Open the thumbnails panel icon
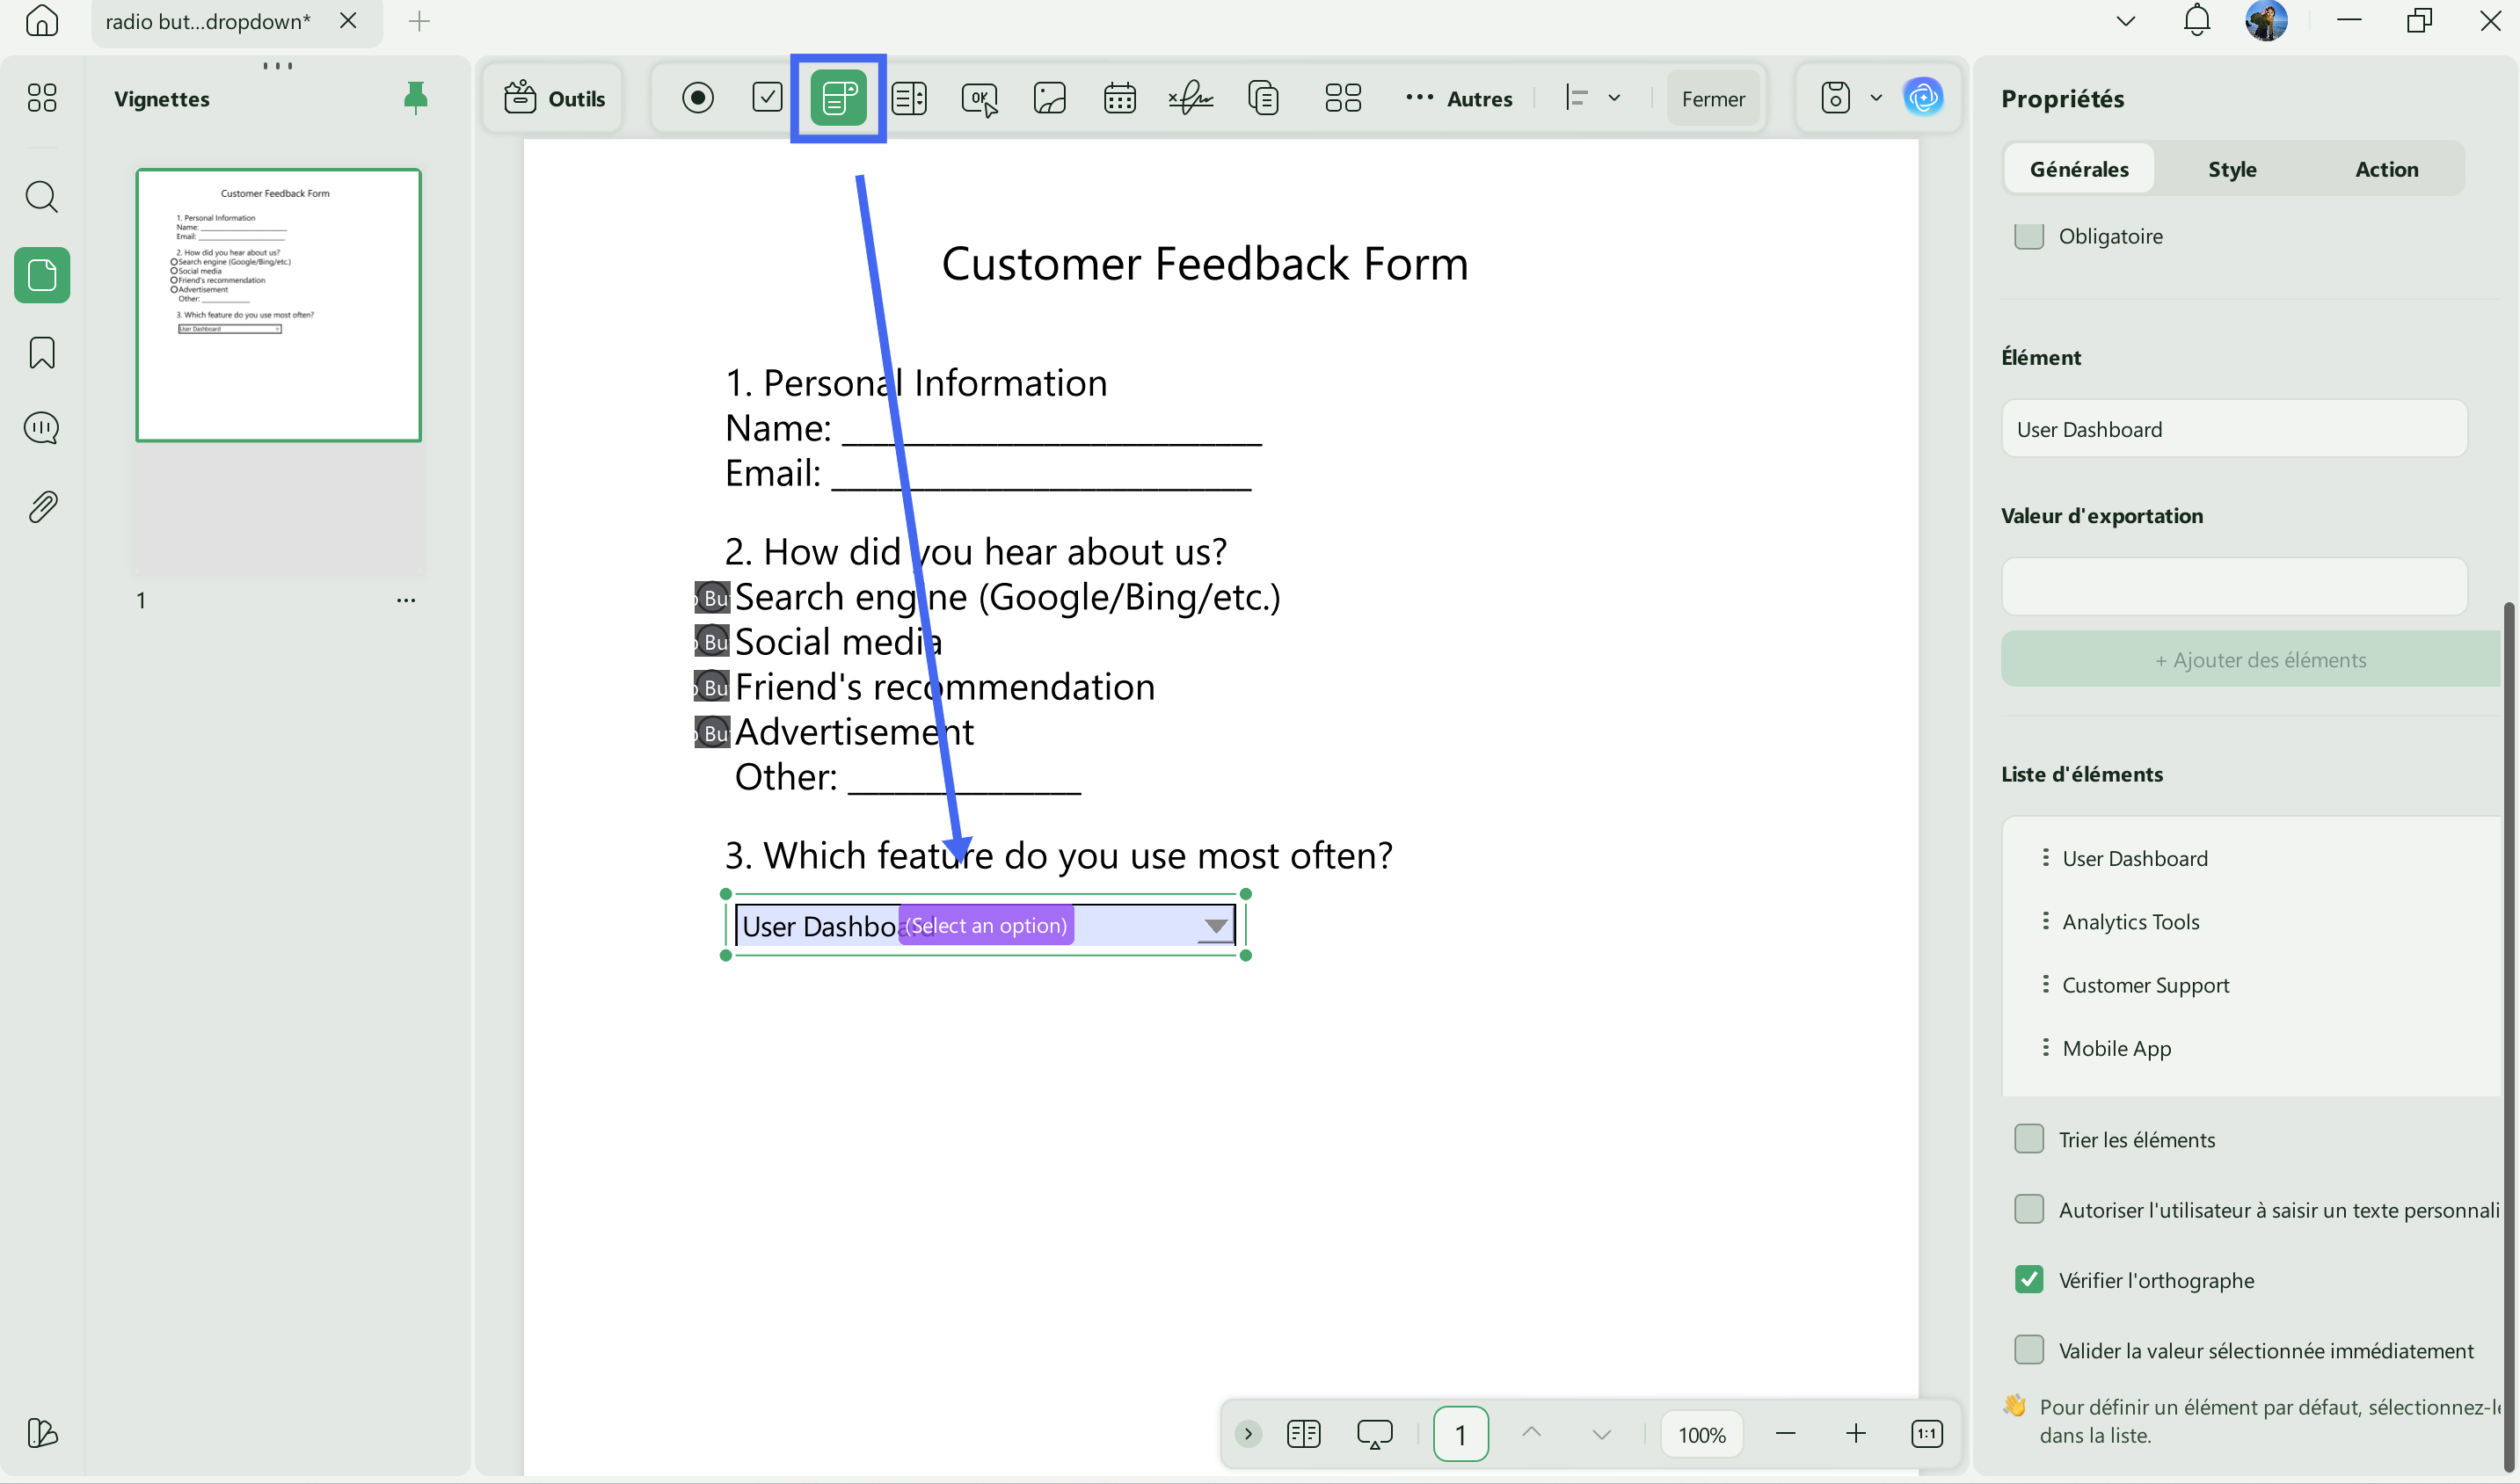This screenshot has height=1484, width=2520. (x=42, y=275)
